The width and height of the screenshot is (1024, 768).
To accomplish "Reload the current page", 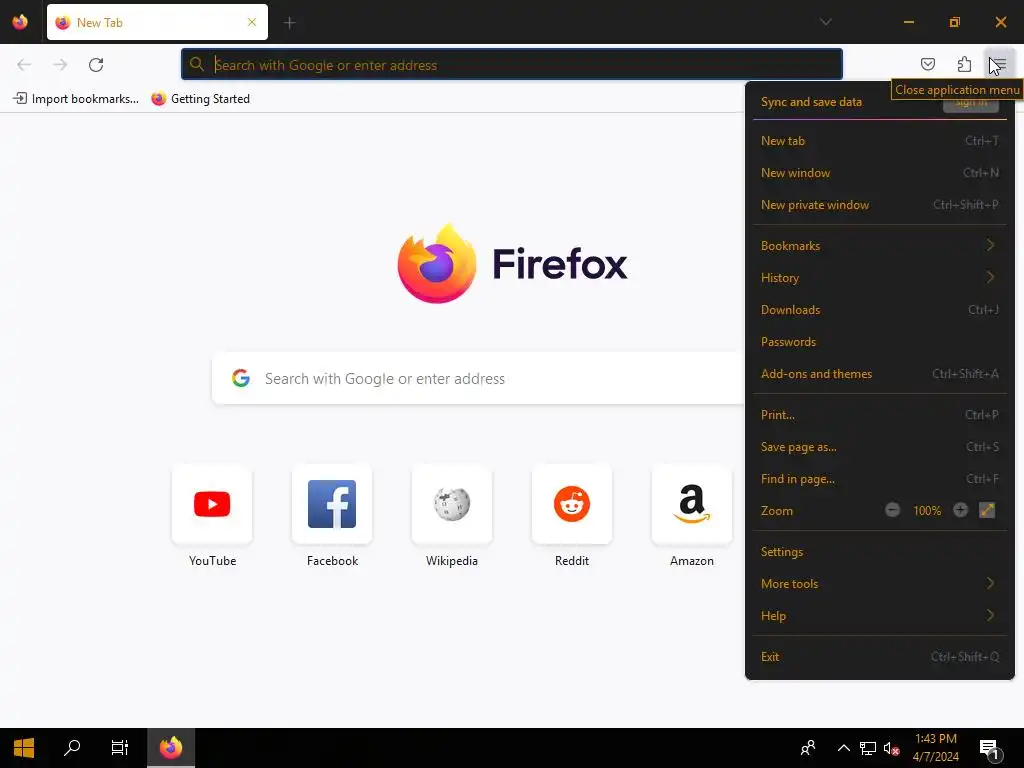I will coord(96,65).
